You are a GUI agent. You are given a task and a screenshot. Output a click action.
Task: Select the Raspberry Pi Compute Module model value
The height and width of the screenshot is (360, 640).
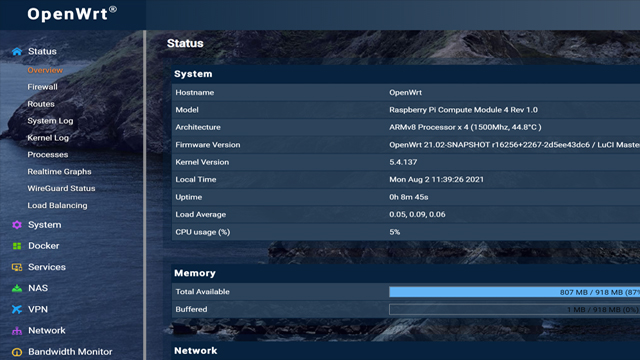(463, 110)
